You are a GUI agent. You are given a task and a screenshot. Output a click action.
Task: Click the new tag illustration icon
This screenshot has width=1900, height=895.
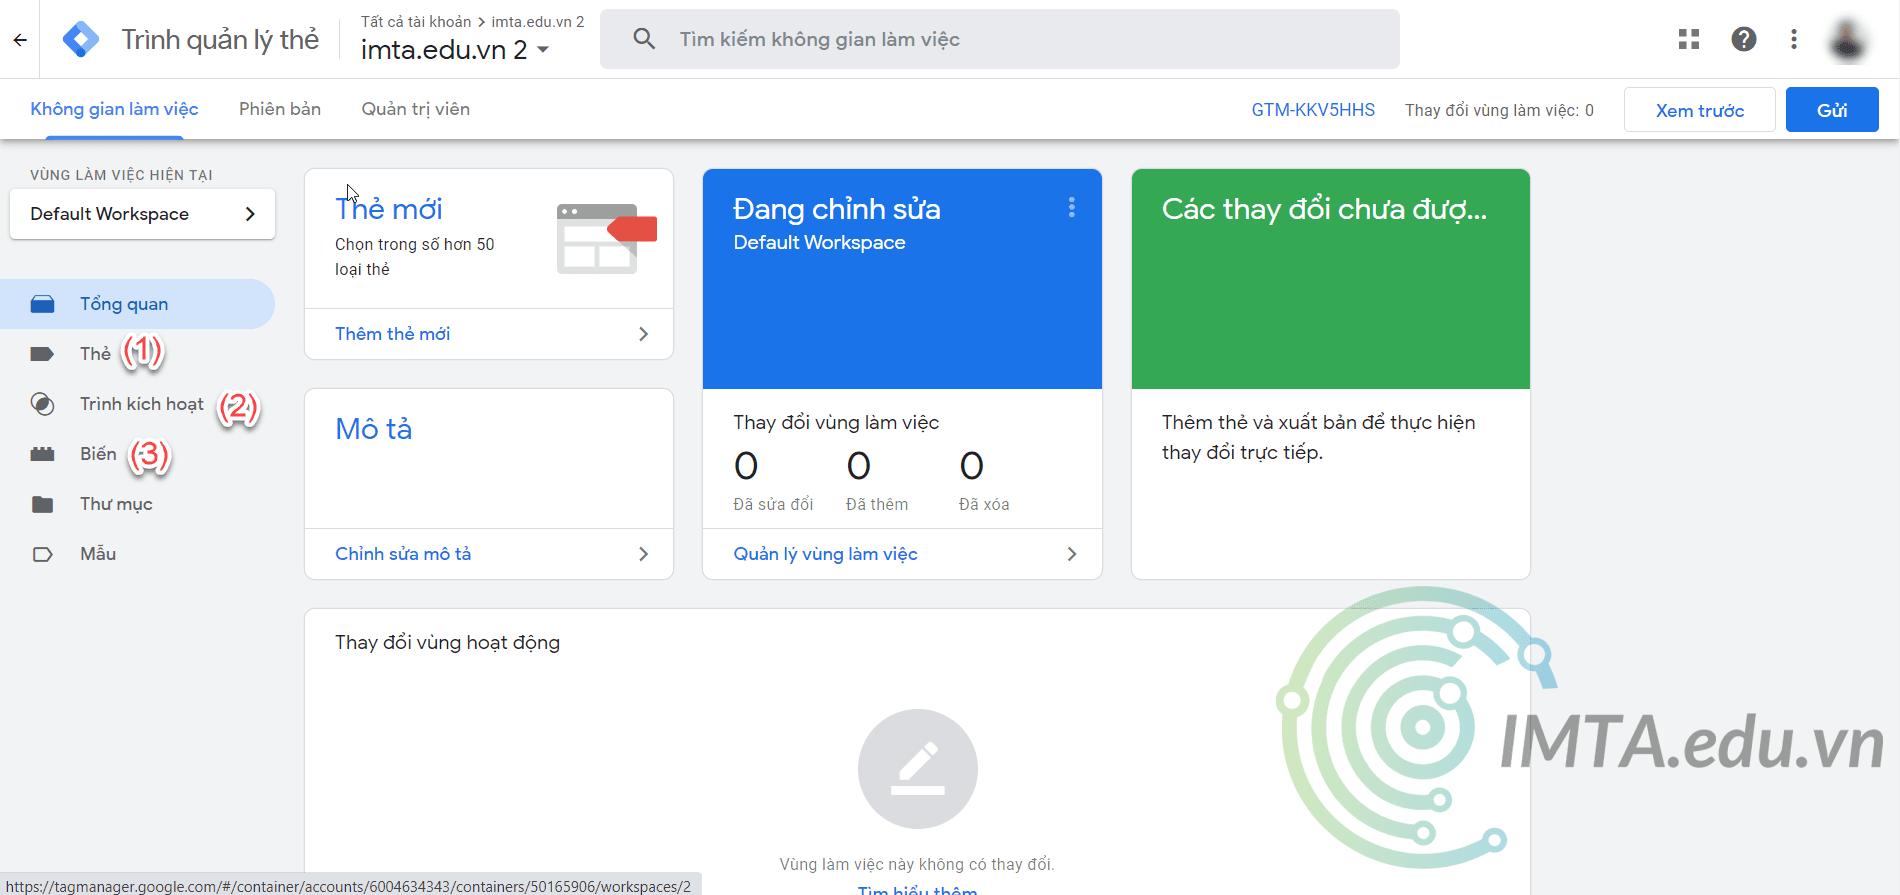(606, 239)
